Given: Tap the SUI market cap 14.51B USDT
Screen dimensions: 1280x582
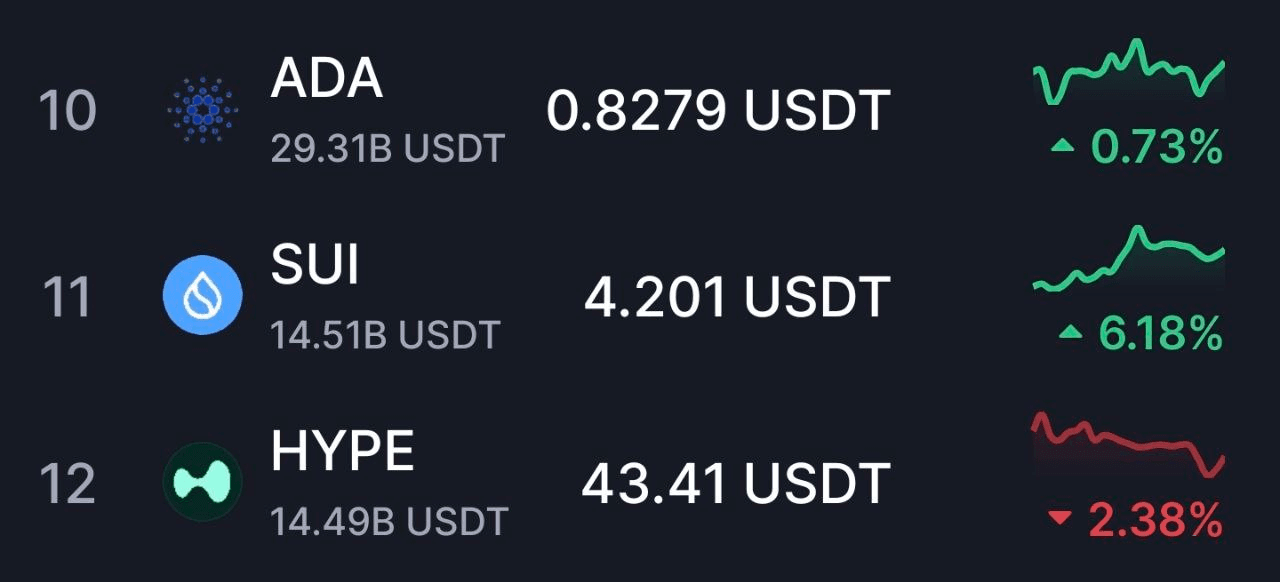Looking at the screenshot, I should pyautogui.click(x=385, y=335).
